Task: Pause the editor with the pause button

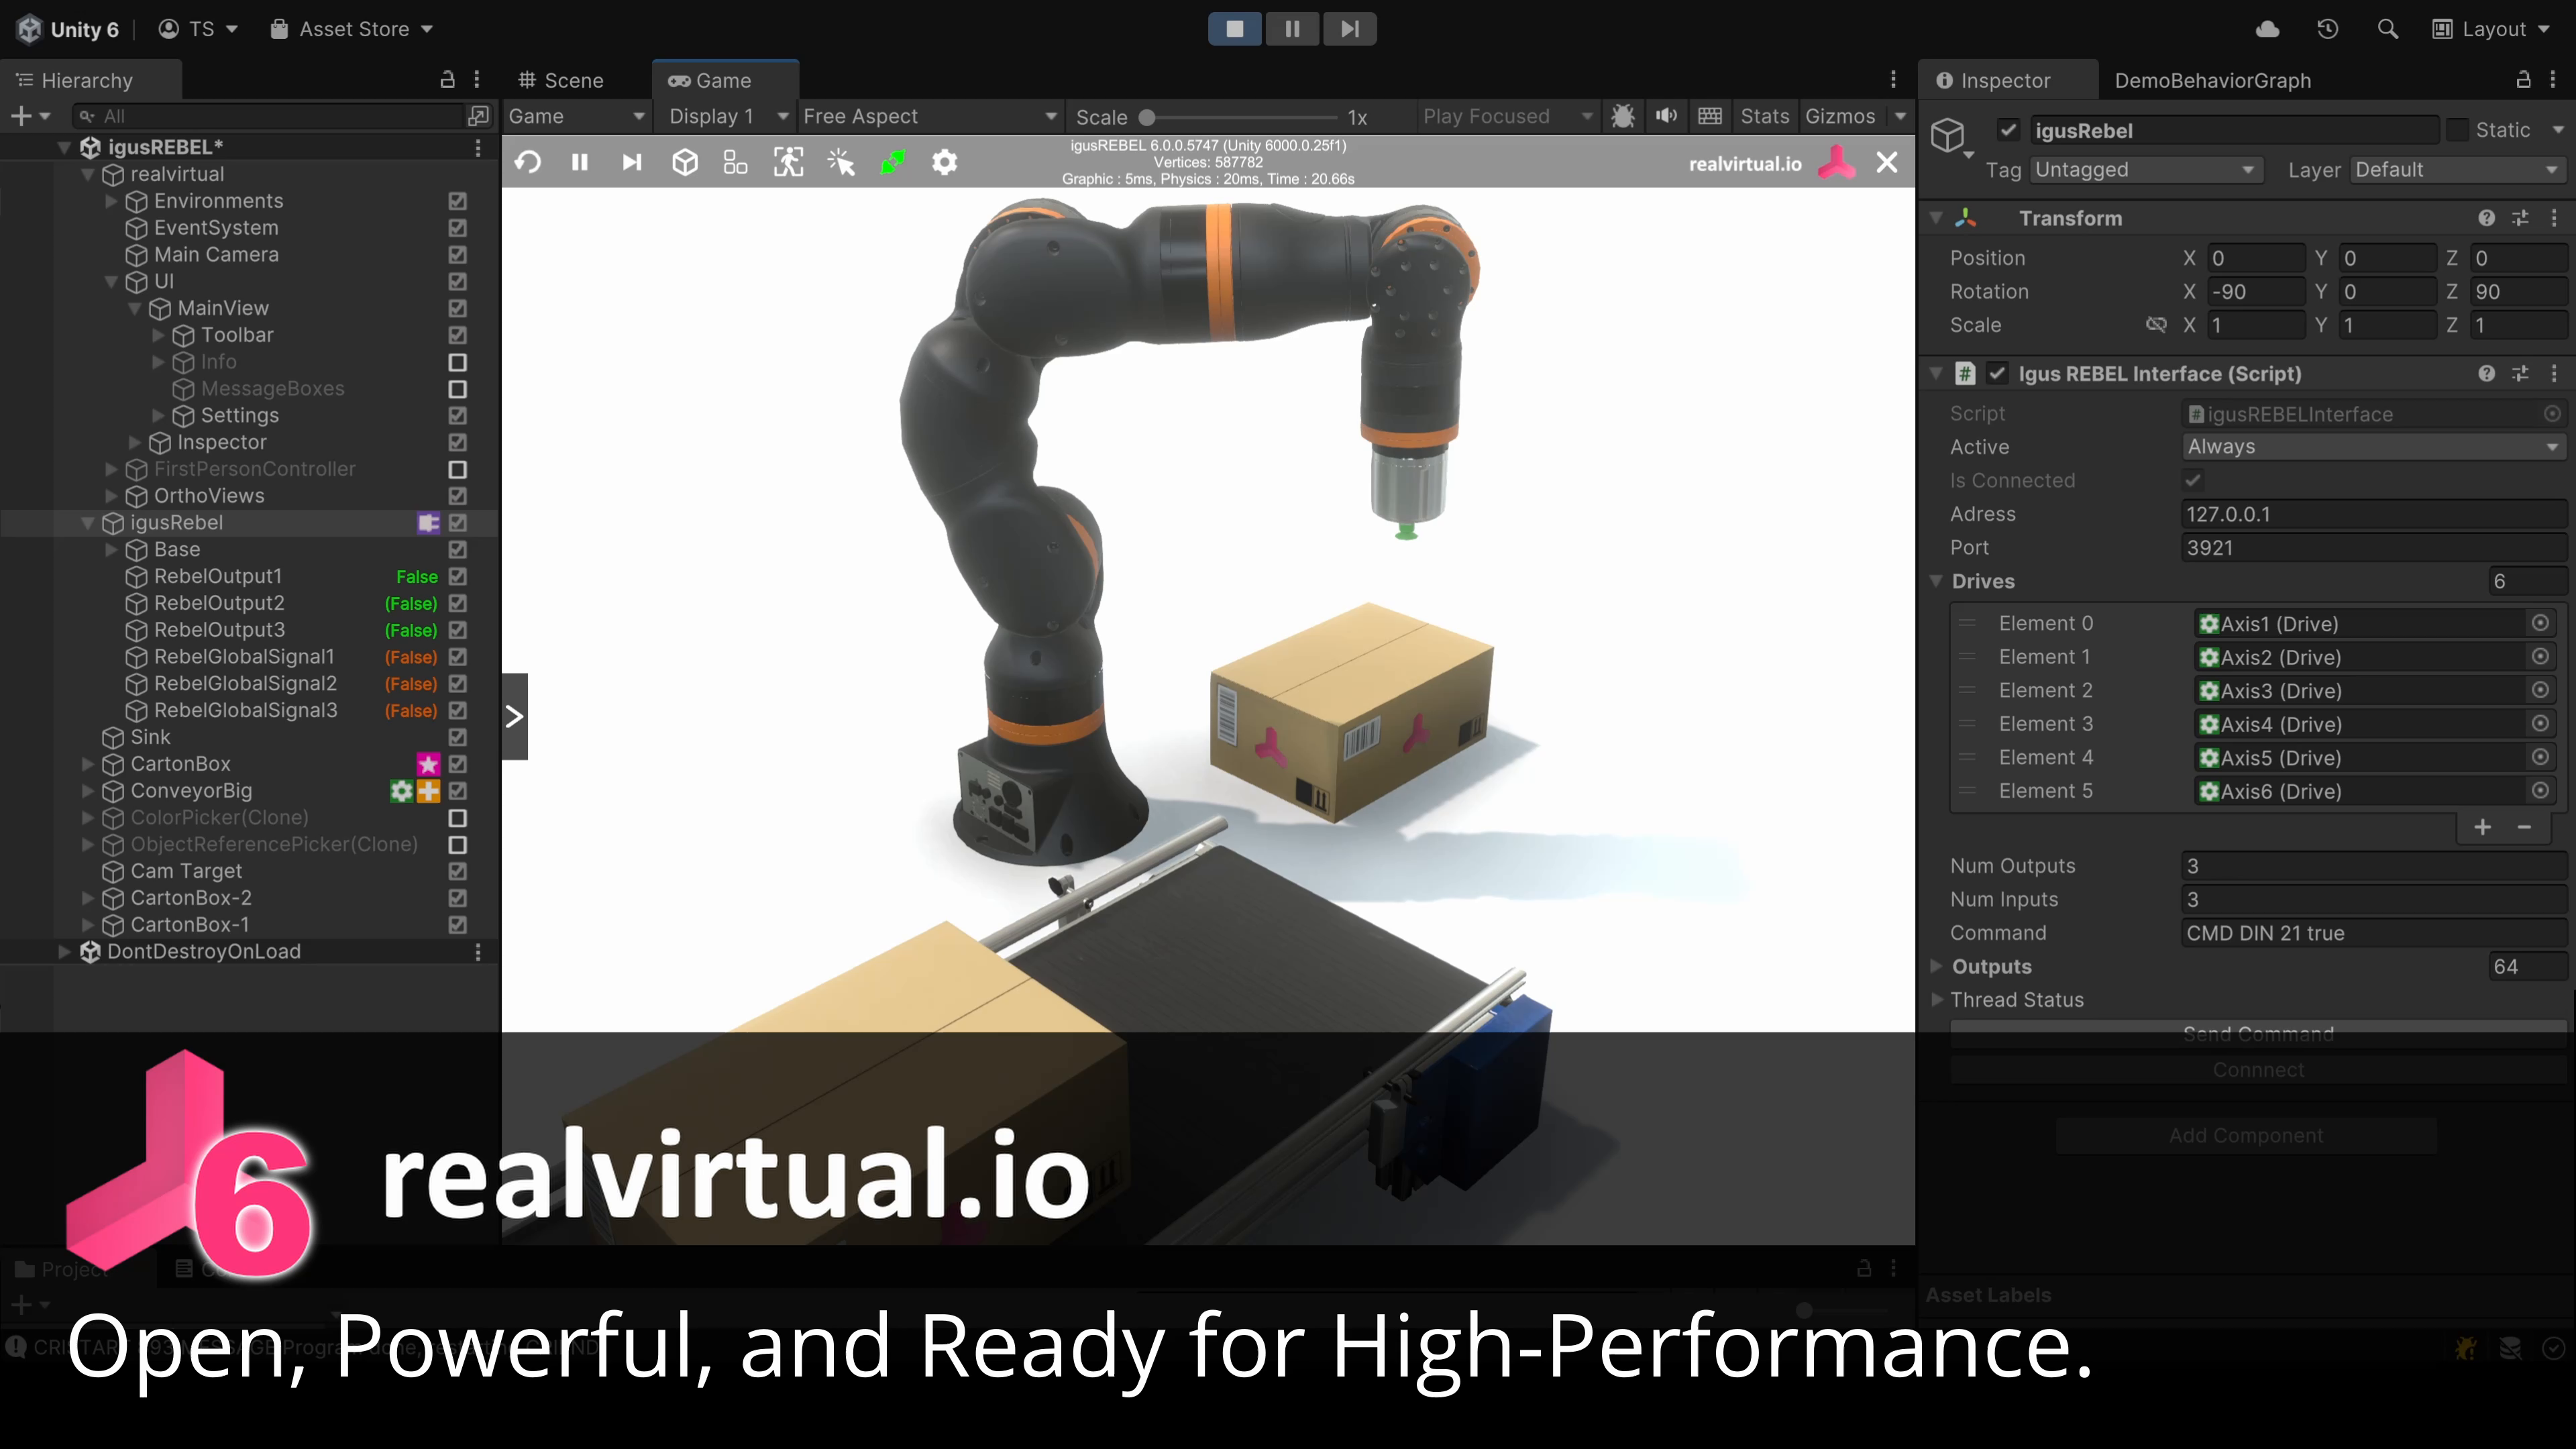Action: tap(1292, 29)
